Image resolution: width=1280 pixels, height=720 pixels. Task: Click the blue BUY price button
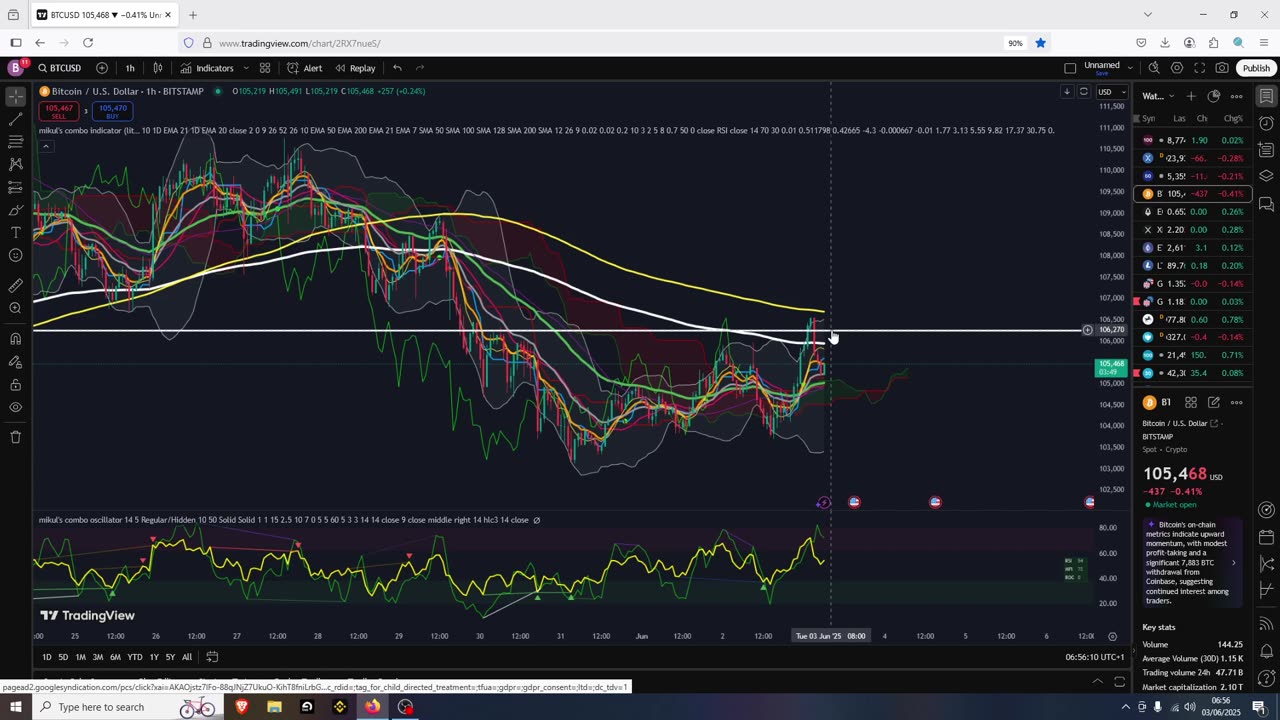tap(112, 111)
